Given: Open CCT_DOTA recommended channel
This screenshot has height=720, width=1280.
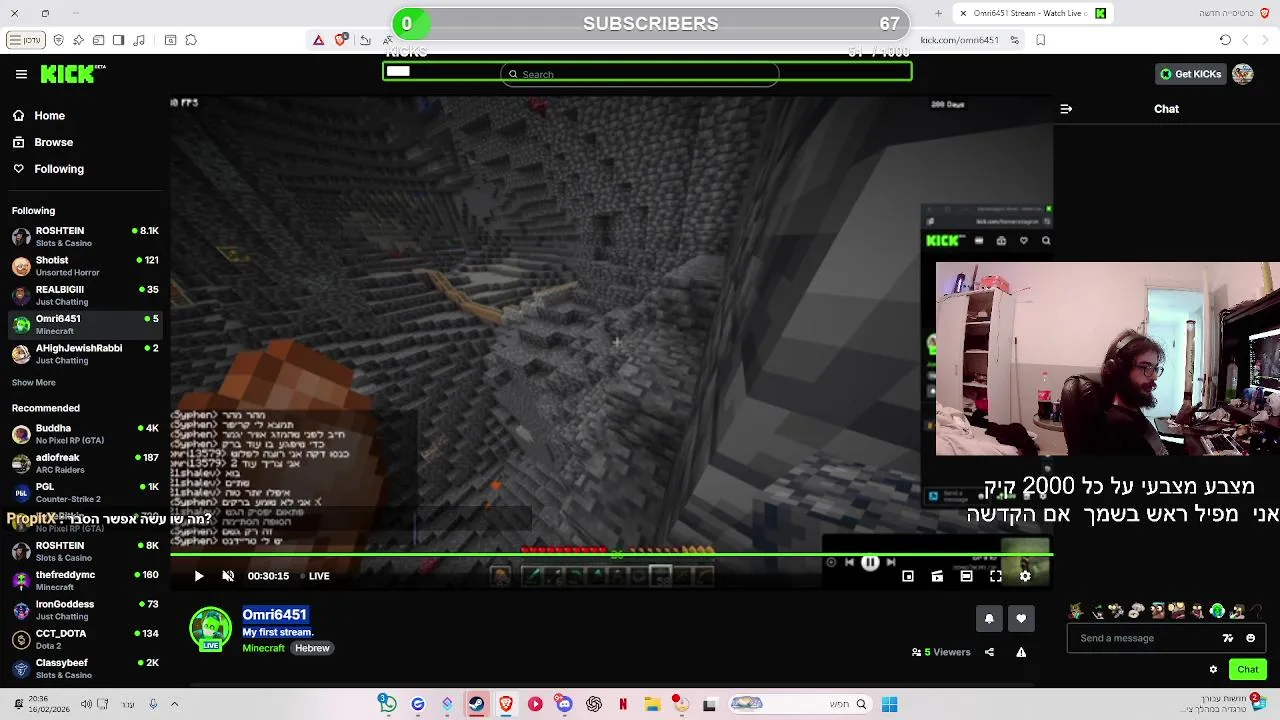Looking at the screenshot, I should click(x=85, y=639).
